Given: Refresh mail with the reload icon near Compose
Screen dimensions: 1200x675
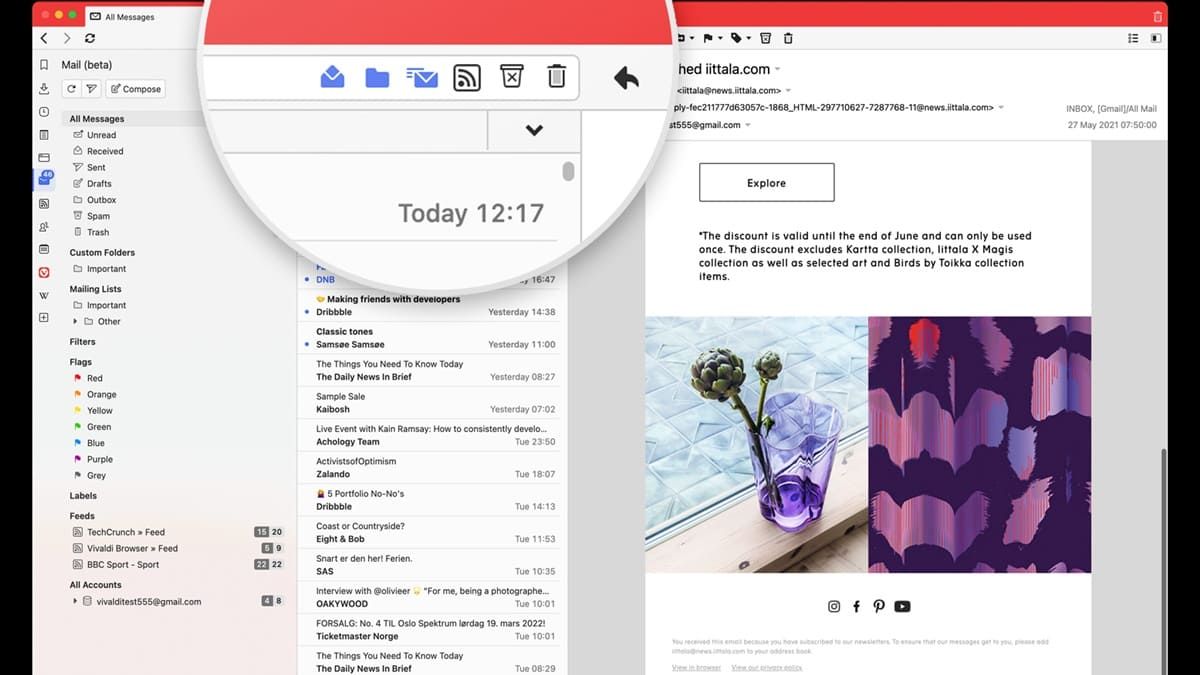Looking at the screenshot, I should pyautogui.click(x=70, y=88).
